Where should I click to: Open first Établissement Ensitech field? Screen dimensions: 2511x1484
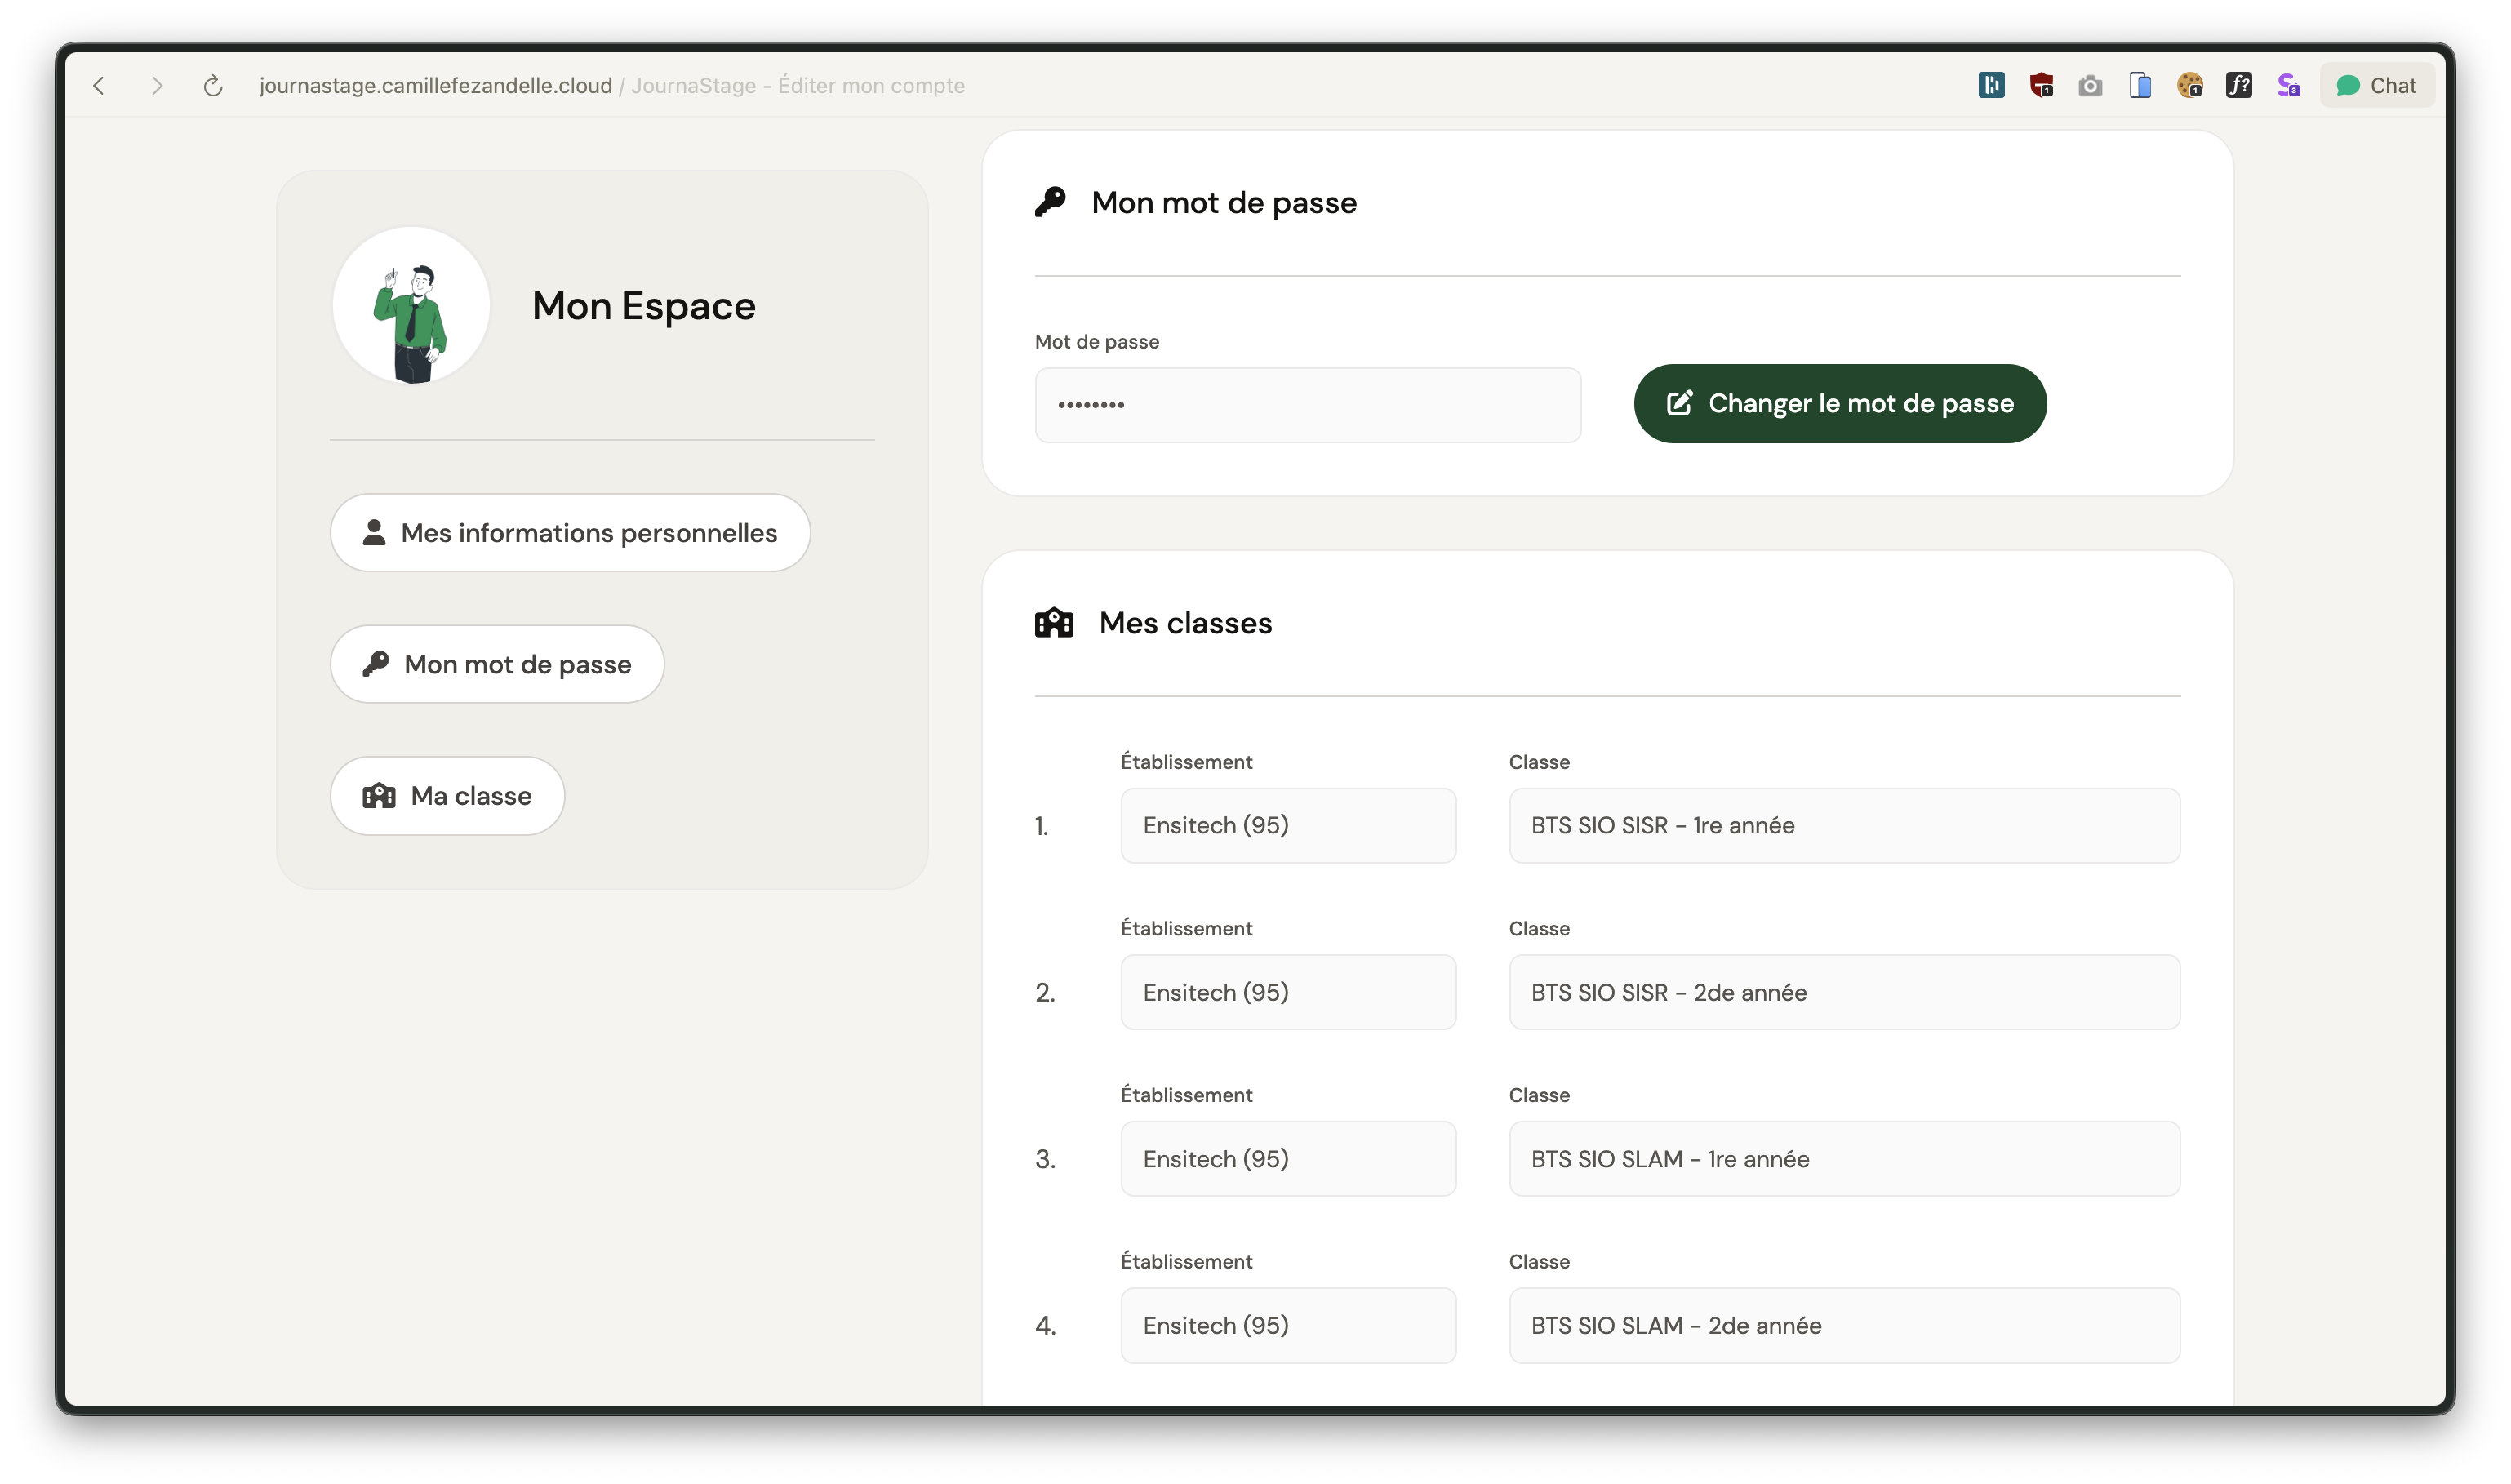click(1287, 826)
